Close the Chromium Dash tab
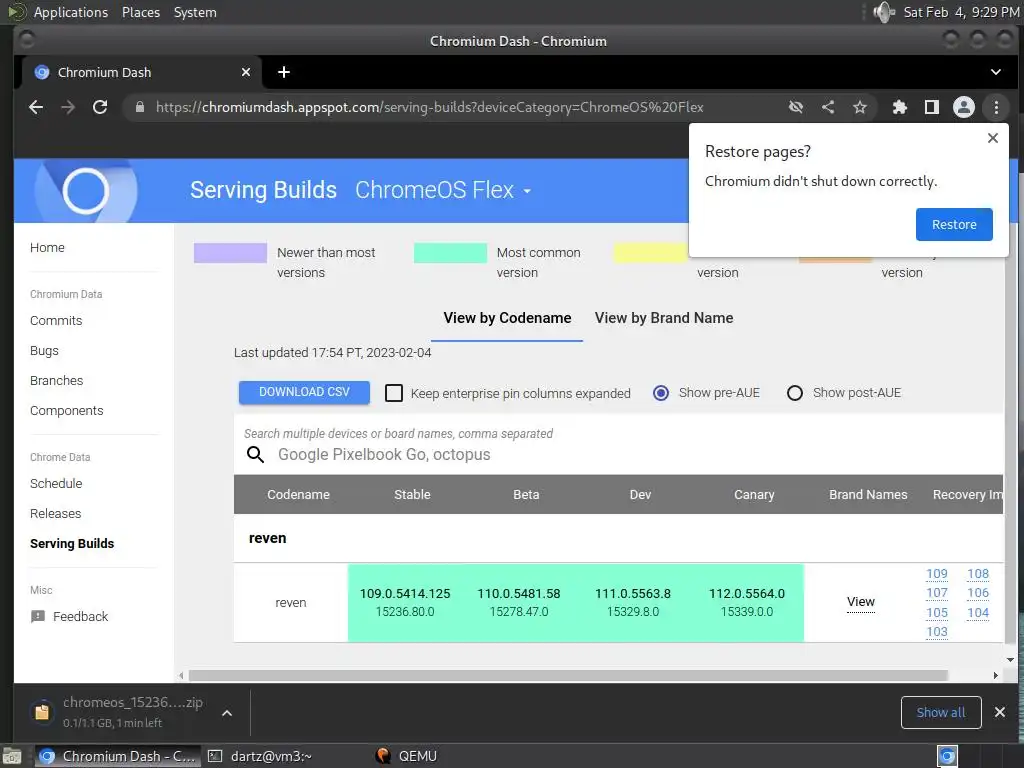Viewport: 1024px width, 768px height. pyautogui.click(x=246, y=72)
